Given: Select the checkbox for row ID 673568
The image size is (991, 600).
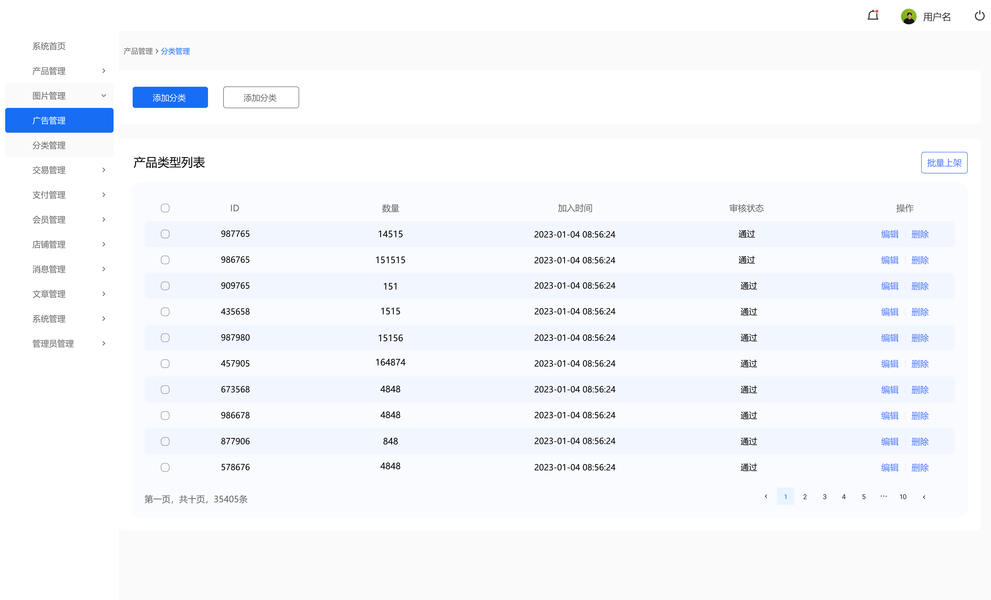Looking at the screenshot, I should pos(165,389).
